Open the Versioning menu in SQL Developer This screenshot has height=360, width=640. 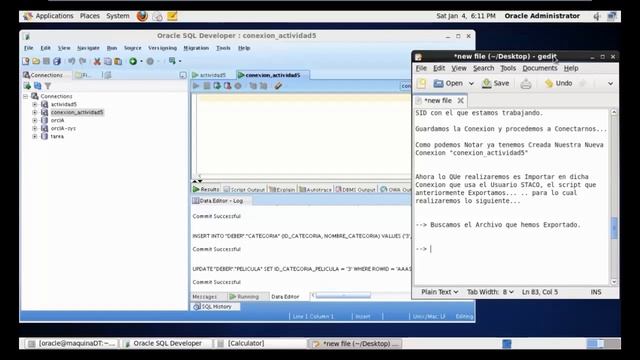coord(162,48)
